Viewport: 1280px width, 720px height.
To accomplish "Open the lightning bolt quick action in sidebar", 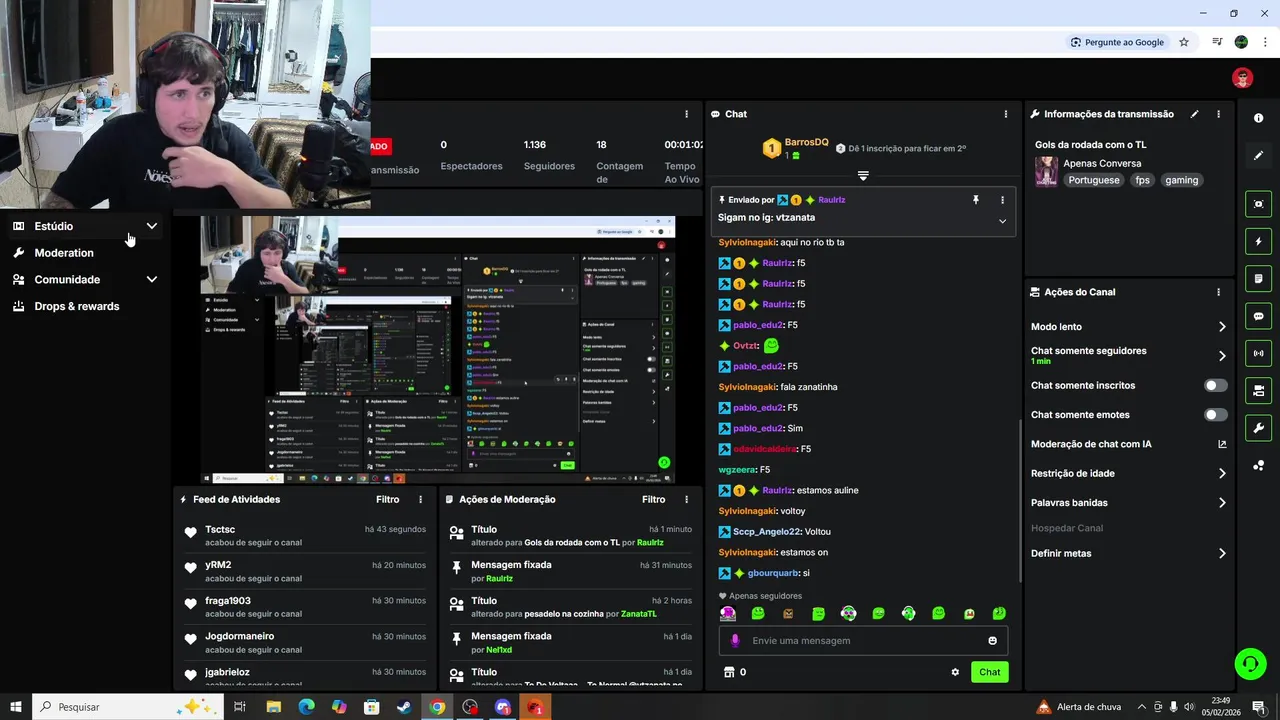I will (x=1258, y=241).
